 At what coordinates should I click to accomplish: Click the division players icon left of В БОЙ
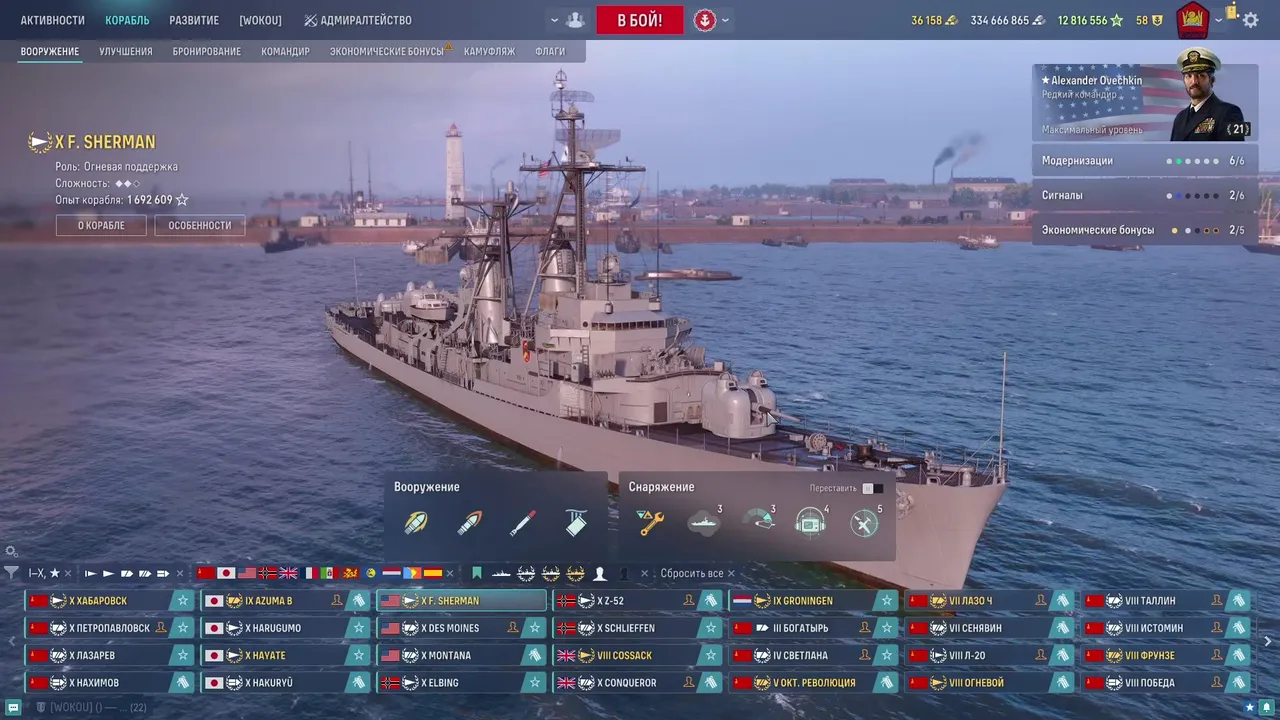point(575,20)
